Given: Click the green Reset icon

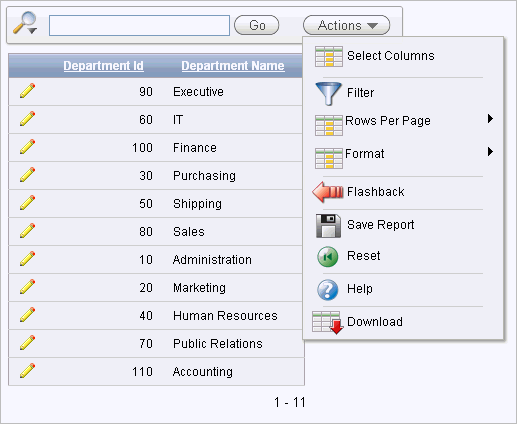Looking at the screenshot, I should pyautogui.click(x=328, y=257).
